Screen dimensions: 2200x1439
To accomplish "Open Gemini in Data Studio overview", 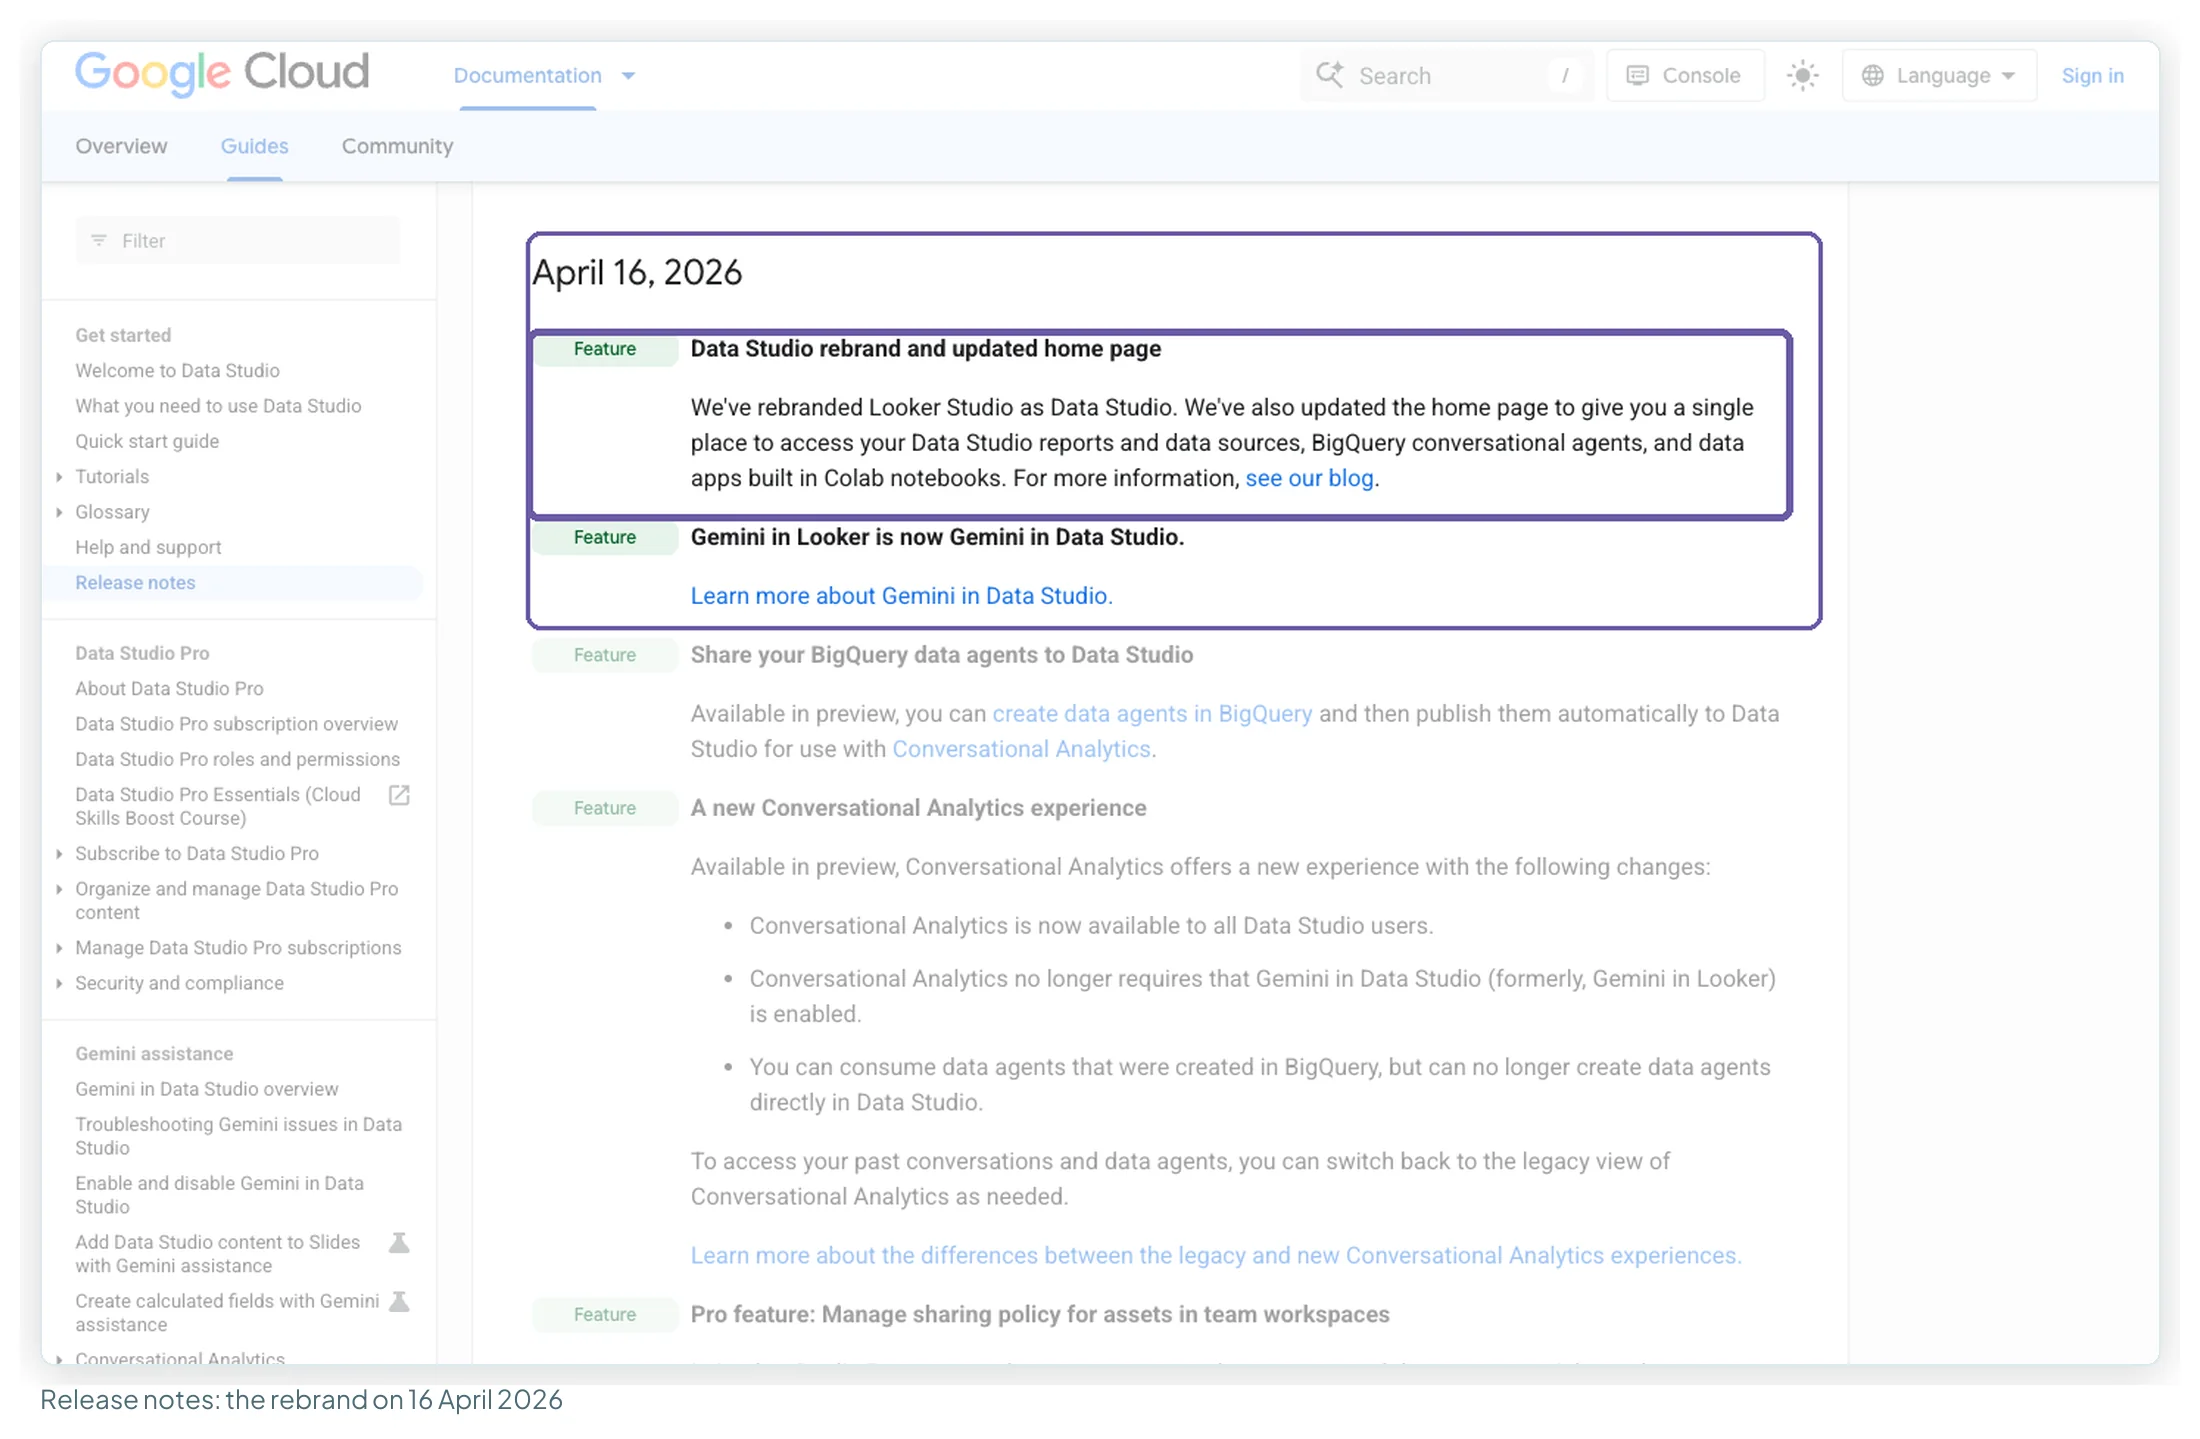I will click(206, 1089).
